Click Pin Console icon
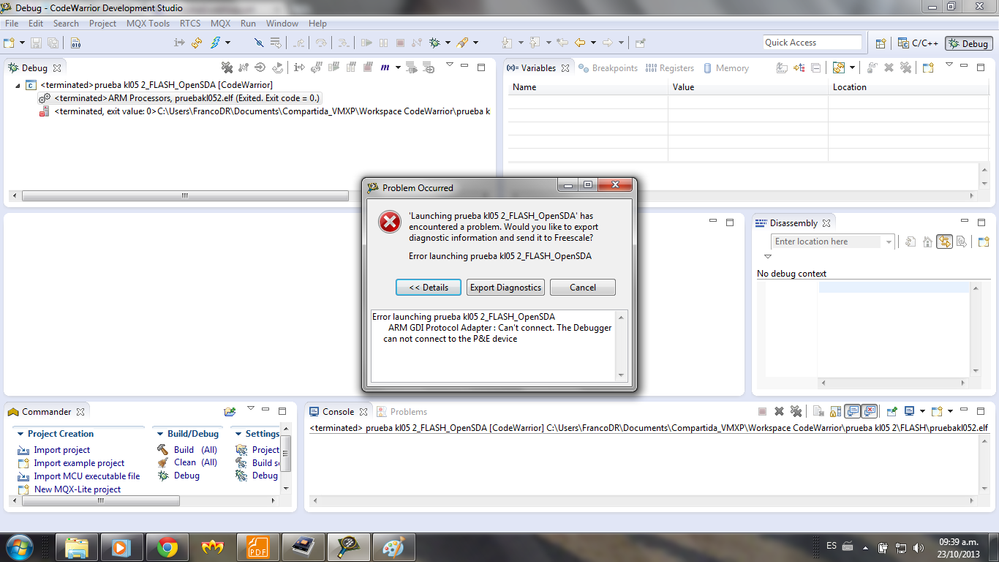 click(892, 412)
